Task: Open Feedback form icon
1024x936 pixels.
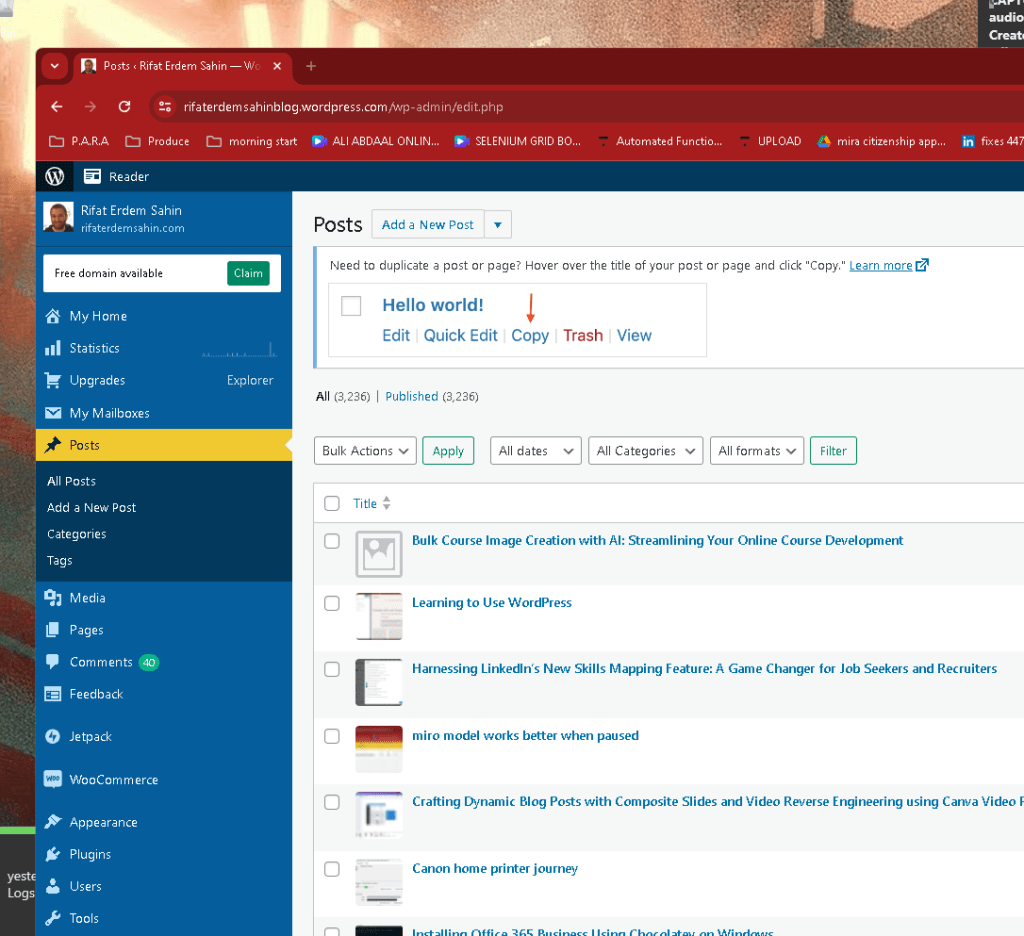Action: click(x=53, y=694)
